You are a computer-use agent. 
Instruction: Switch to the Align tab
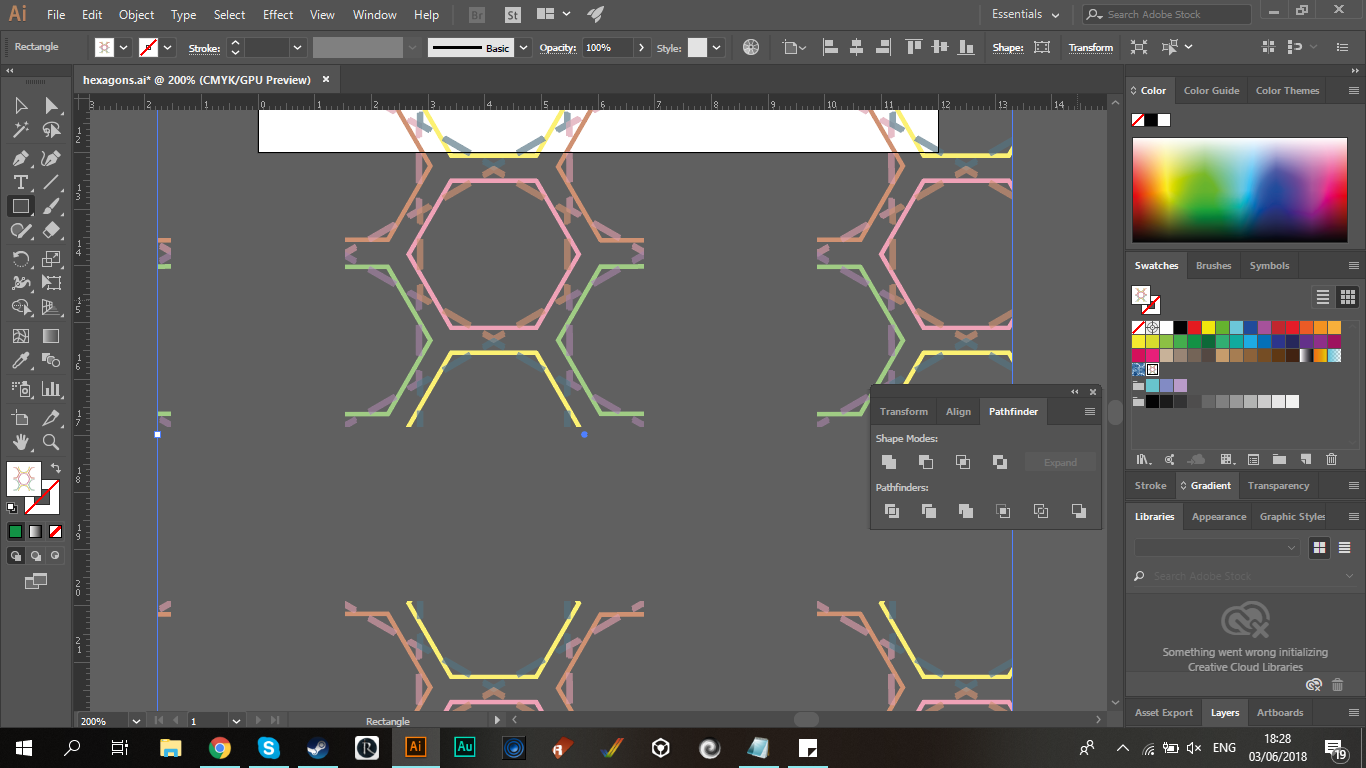tap(958, 411)
